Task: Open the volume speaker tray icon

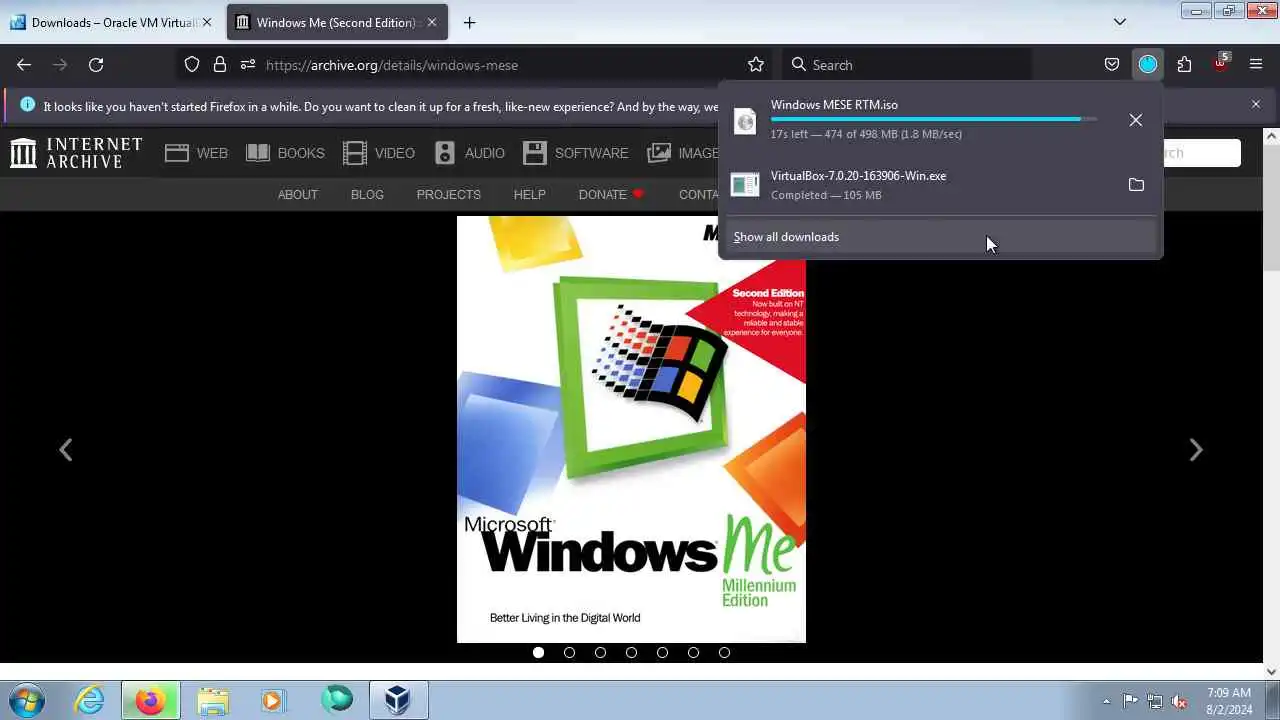Action: coord(1179,701)
